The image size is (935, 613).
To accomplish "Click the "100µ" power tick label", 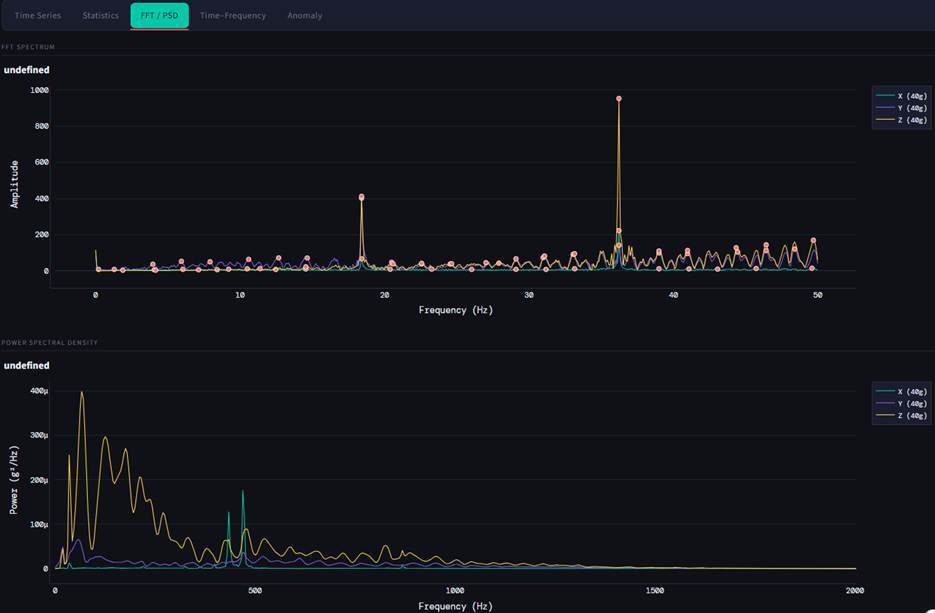I will tap(39, 525).
